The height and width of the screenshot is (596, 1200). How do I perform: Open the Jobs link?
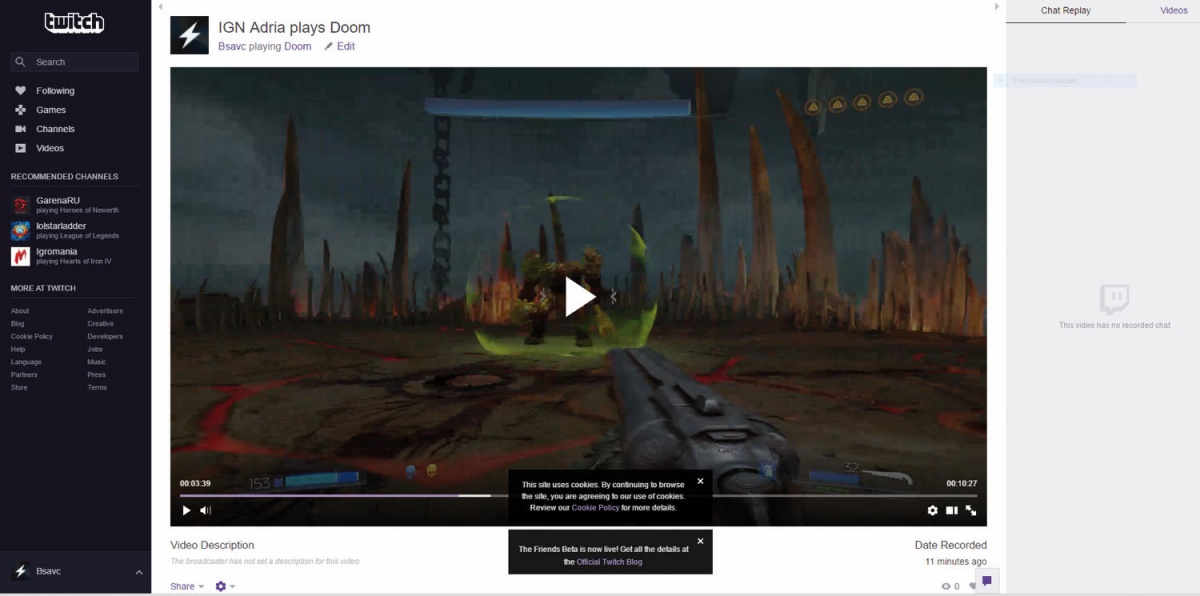pyautogui.click(x=95, y=350)
